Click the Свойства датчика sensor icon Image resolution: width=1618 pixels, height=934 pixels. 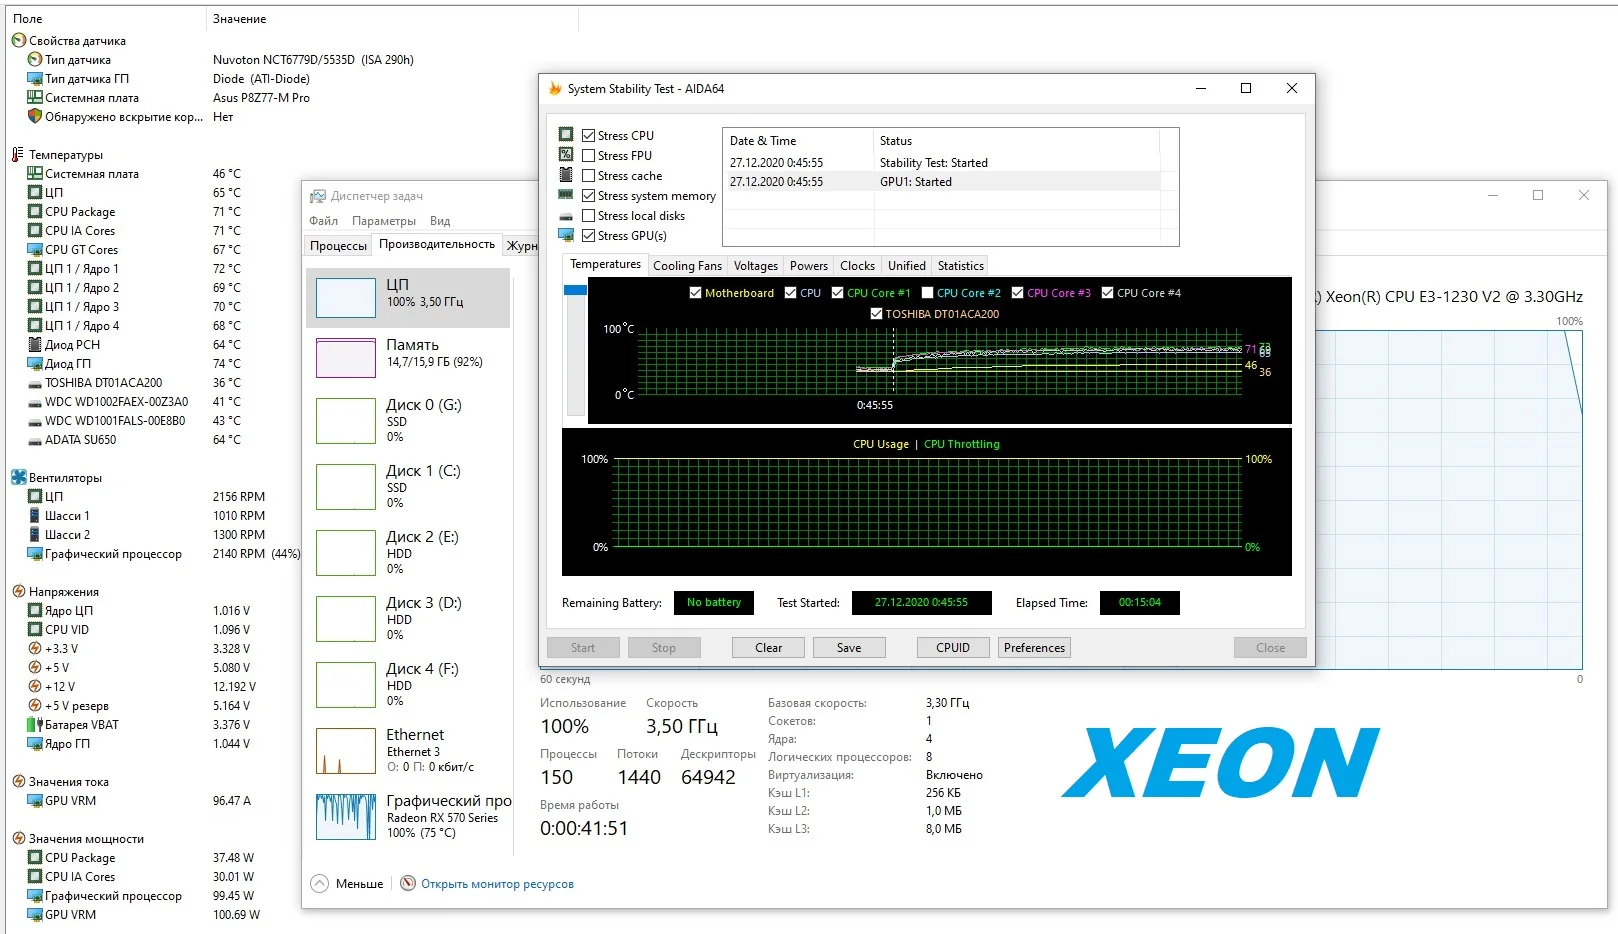click(x=18, y=41)
